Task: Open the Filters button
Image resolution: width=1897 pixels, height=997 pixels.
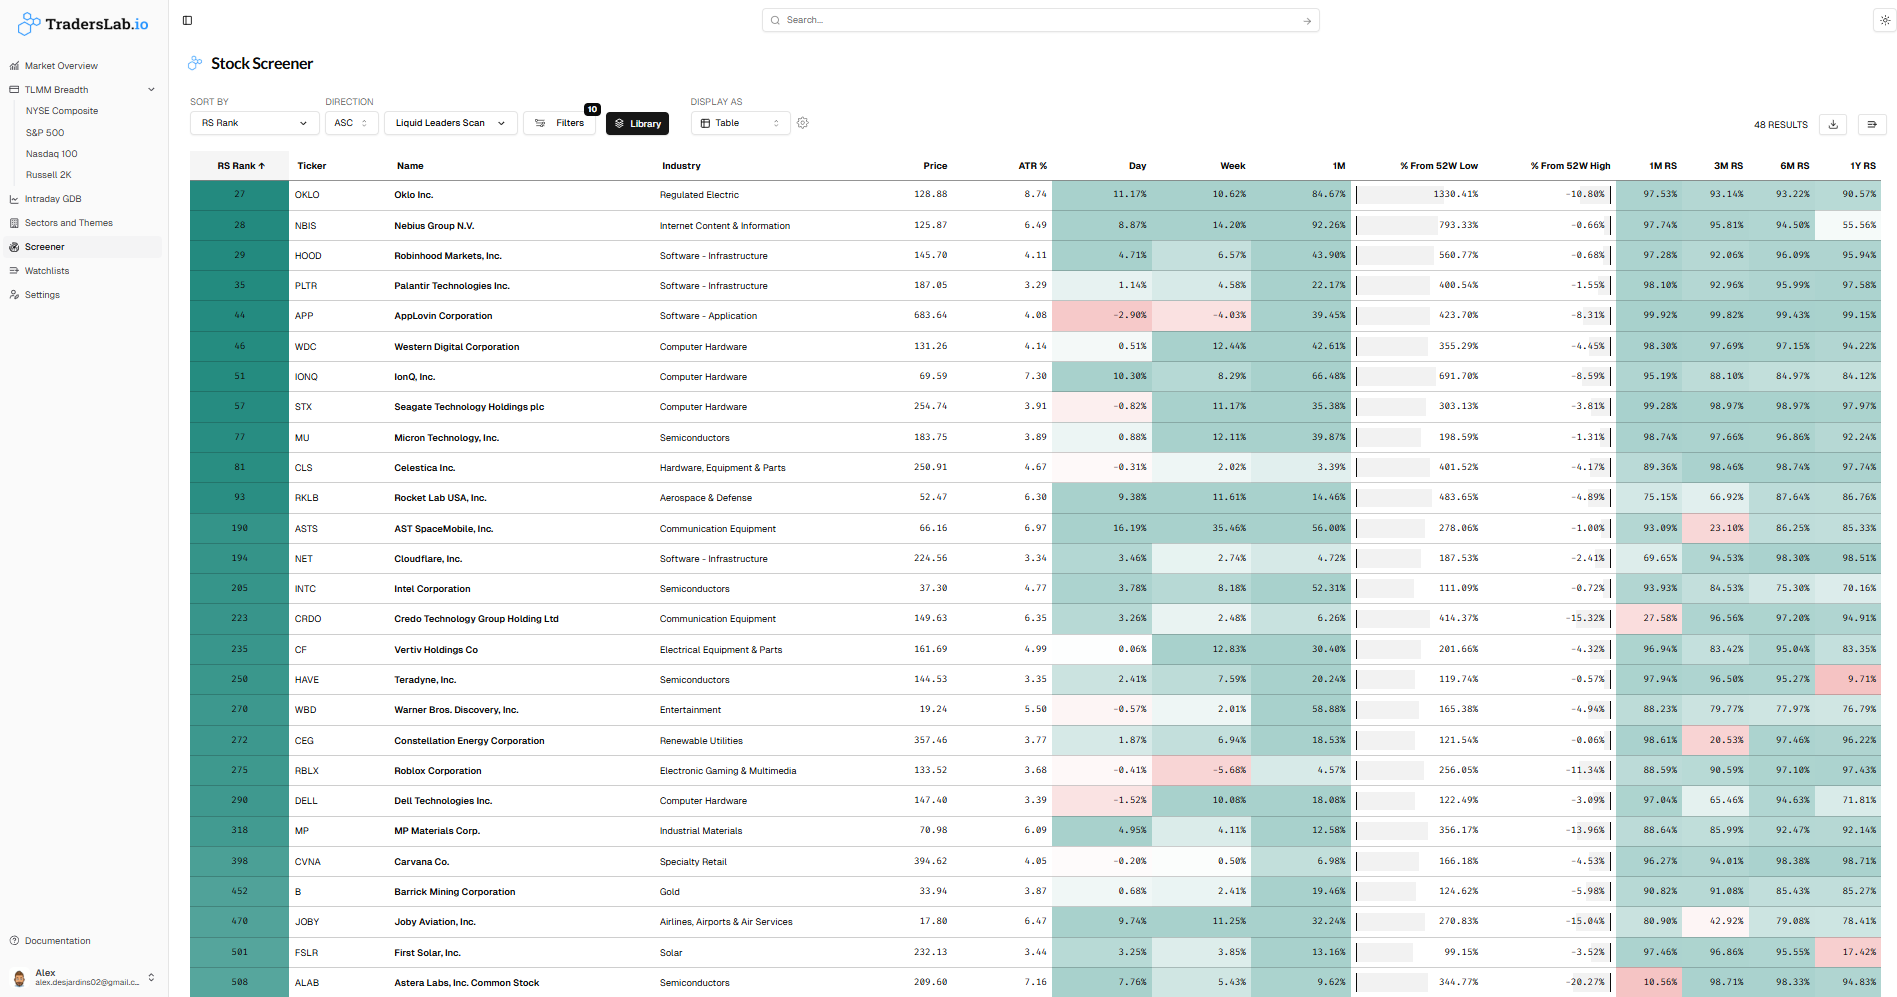Action: (x=560, y=123)
